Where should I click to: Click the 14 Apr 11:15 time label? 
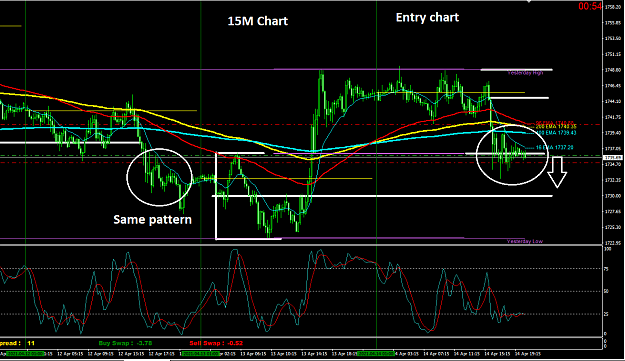click(x=467, y=353)
